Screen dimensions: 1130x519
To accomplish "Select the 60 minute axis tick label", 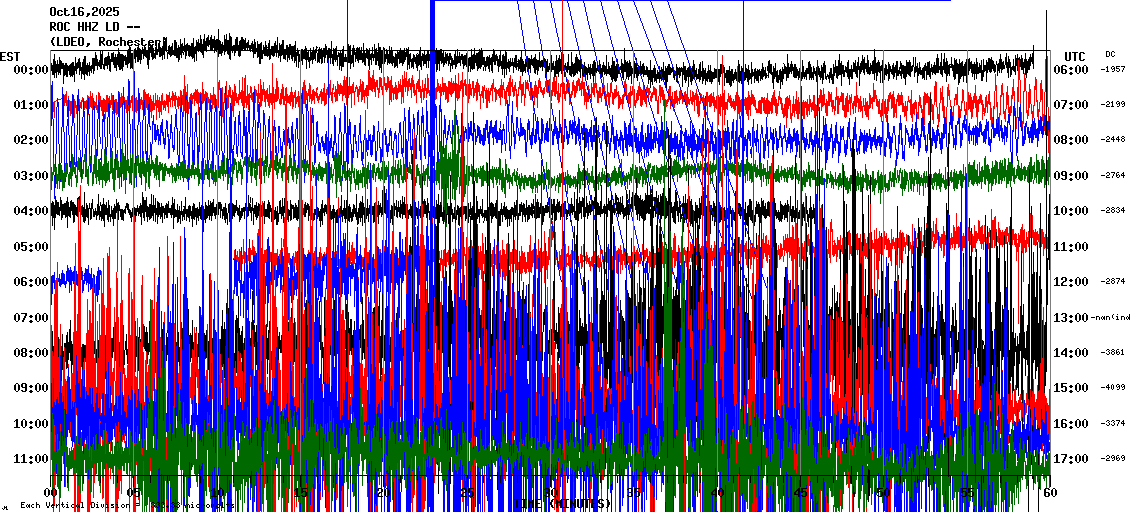I will point(1048,493).
